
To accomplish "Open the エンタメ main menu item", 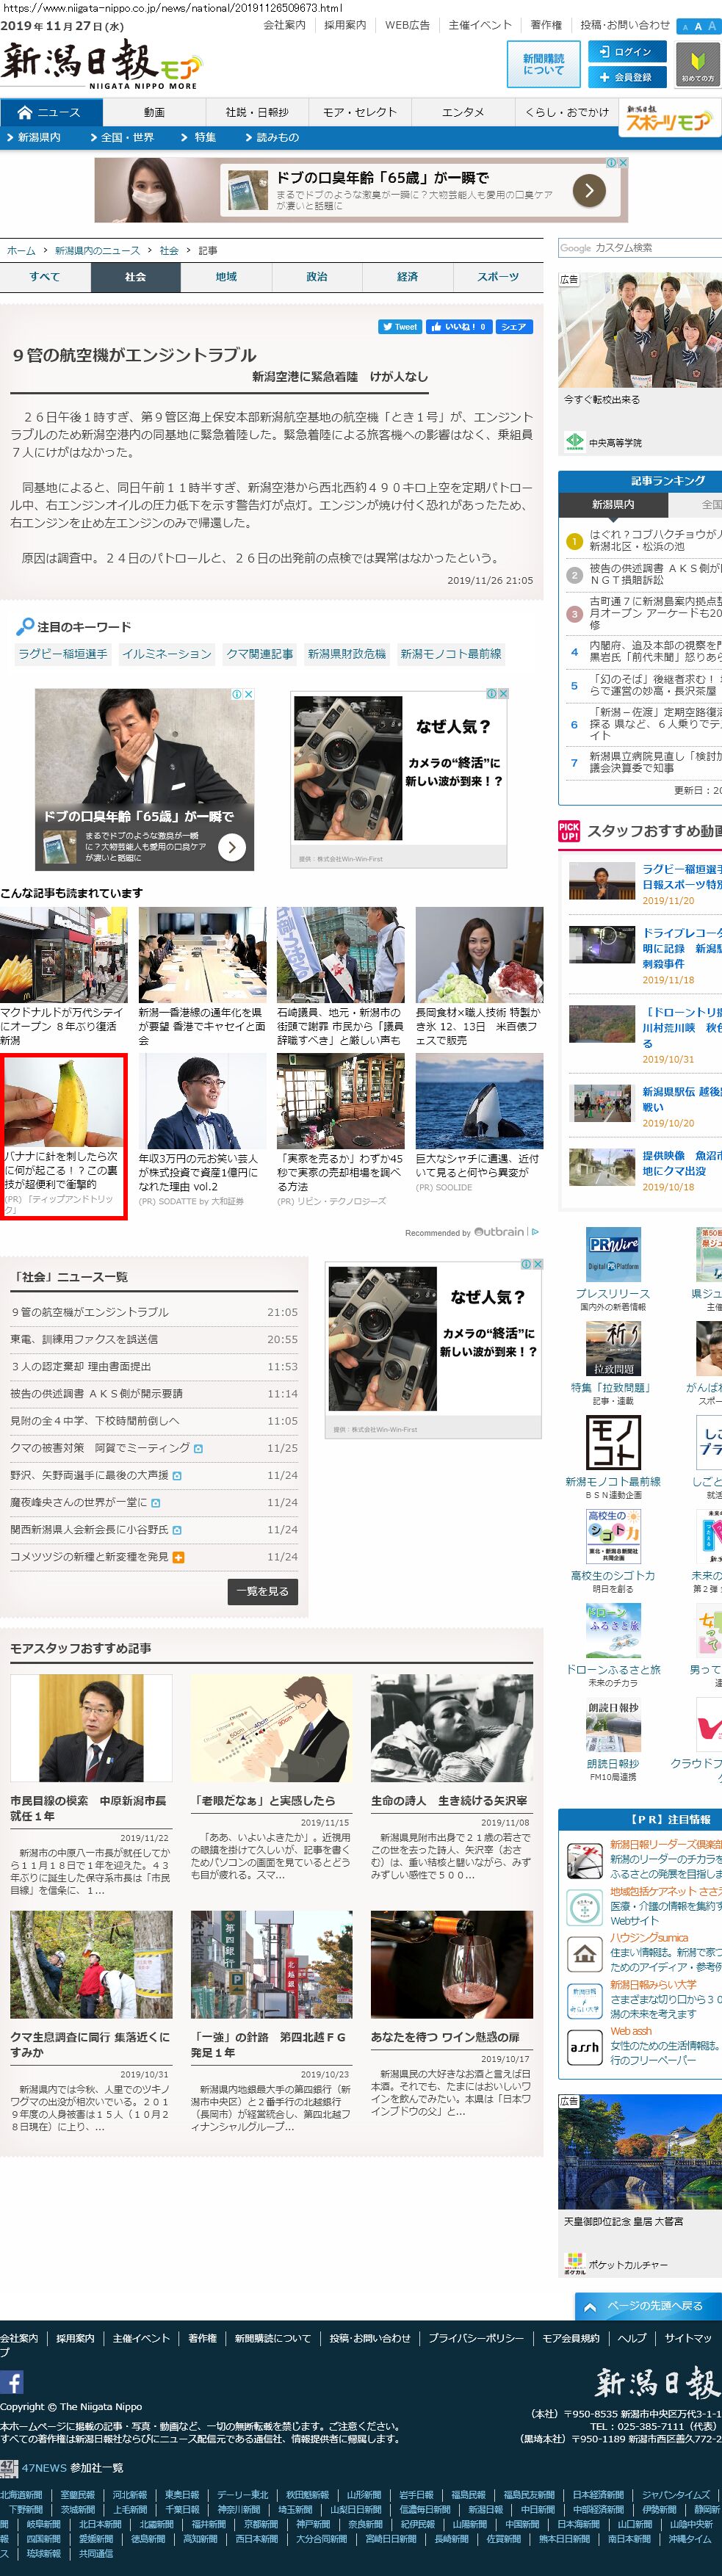I will point(463,113).
